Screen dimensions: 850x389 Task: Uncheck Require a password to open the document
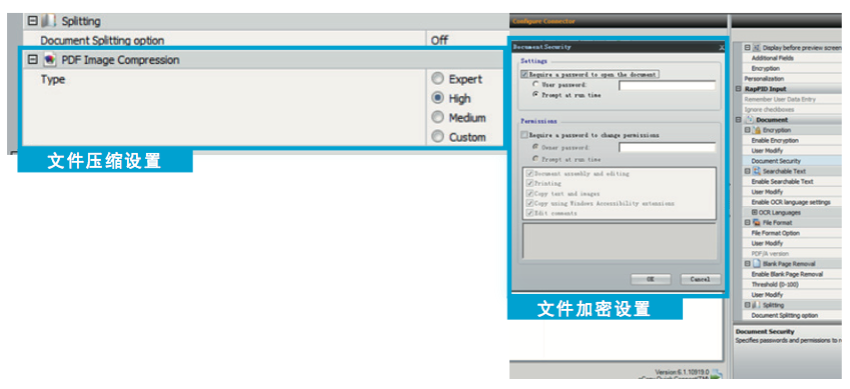tap(524, 74)
